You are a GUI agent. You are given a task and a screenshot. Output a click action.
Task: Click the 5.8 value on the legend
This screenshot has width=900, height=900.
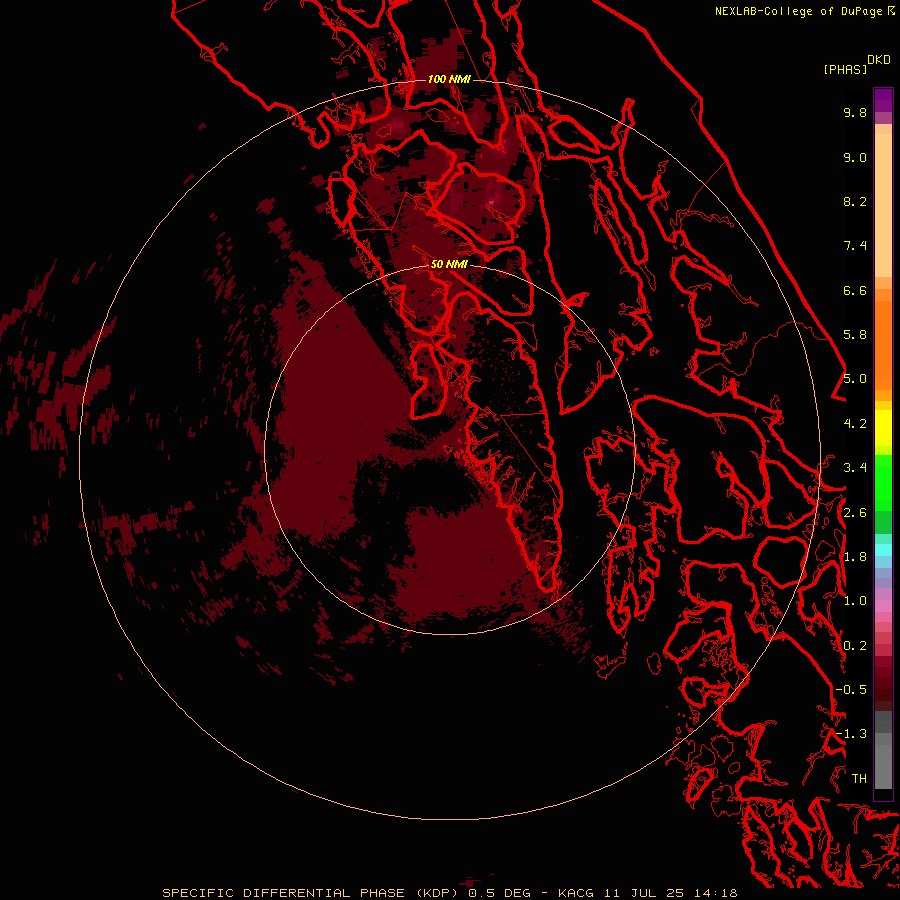point(855,335)
